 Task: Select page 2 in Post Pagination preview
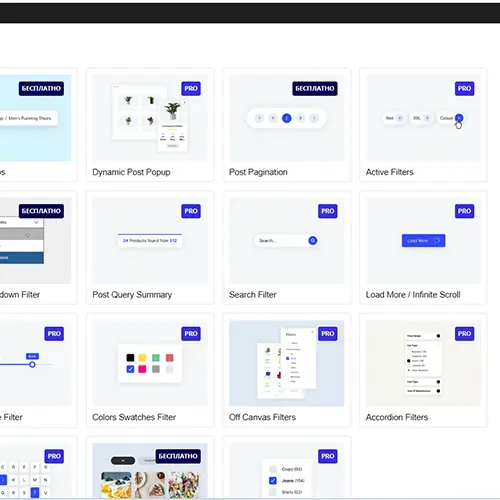tap(287, 118)
